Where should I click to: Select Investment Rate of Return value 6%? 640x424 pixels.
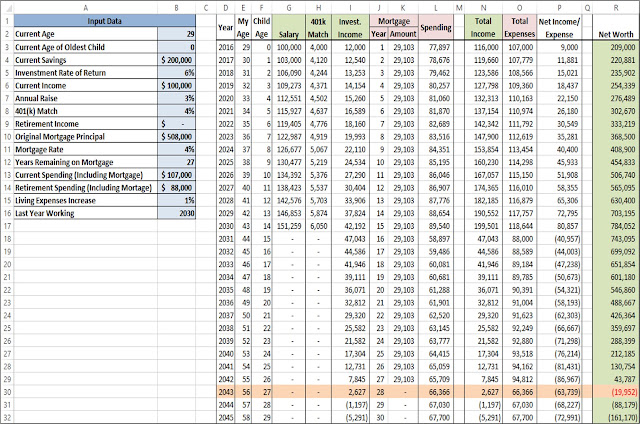pyautogui.click(x=176, y=73)
